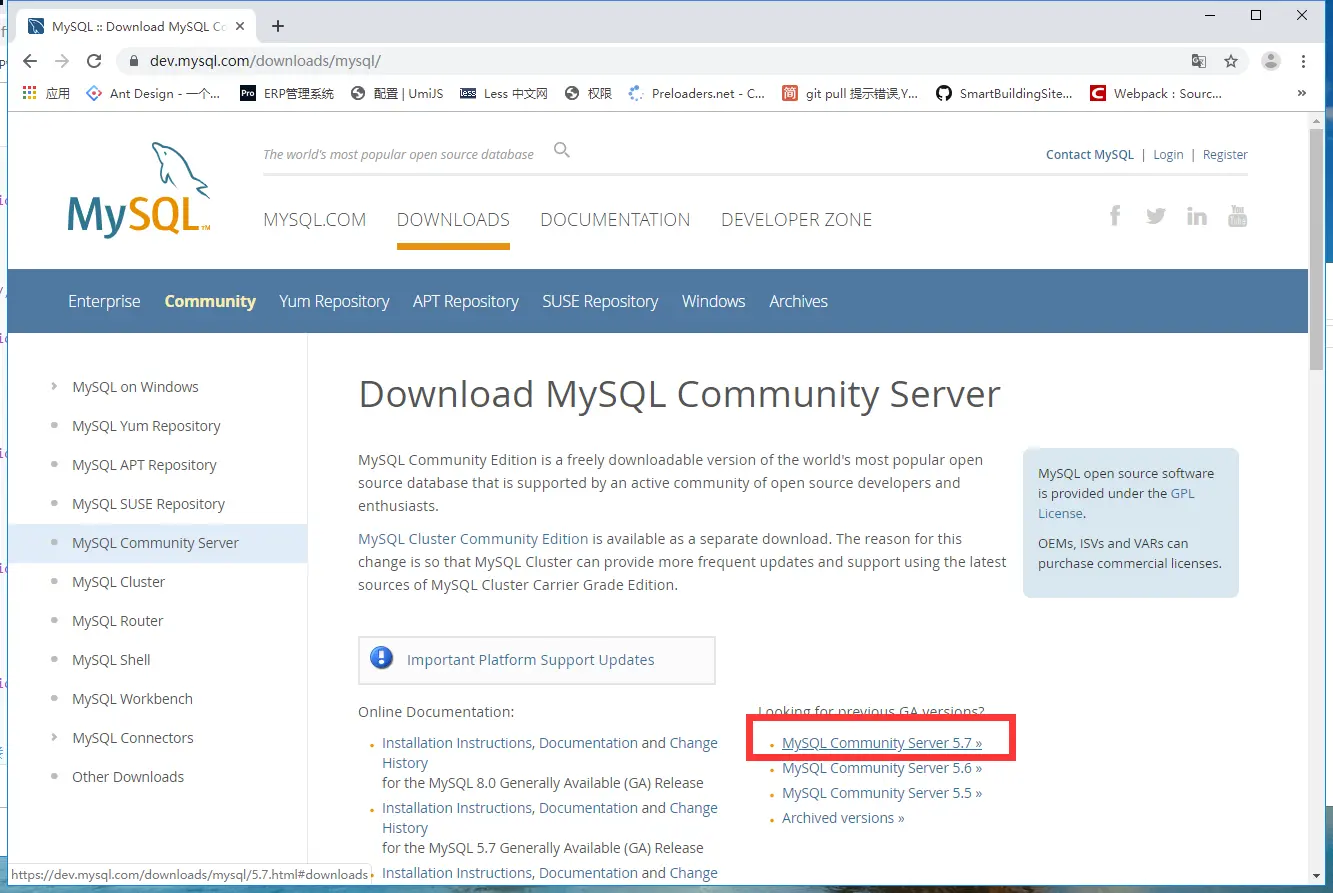
Task: Open the MySQL Cluster Community Edition link
Action: pos(473,539)
